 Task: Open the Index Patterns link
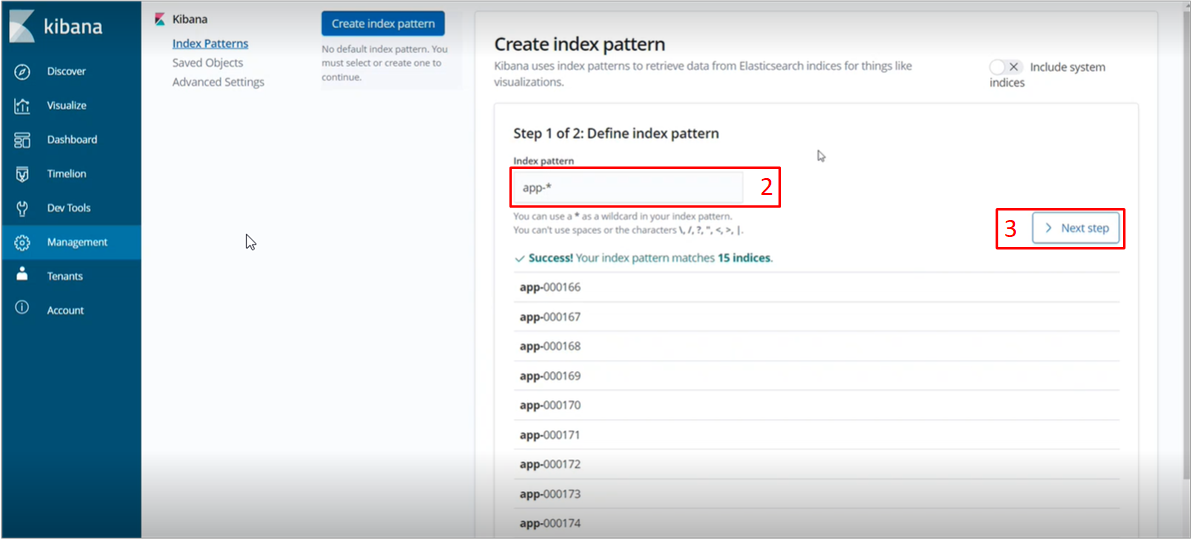(210, 43)
